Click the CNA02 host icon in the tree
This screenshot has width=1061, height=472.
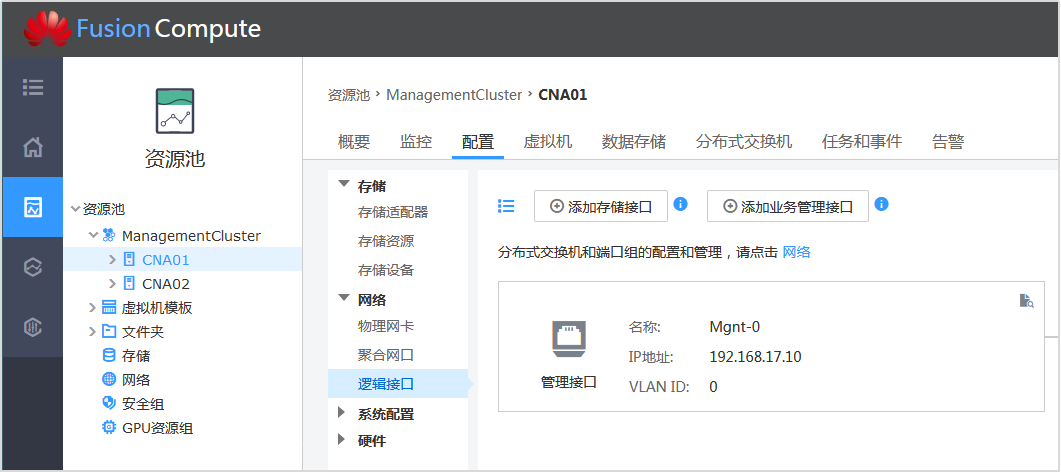coord(129,284)
